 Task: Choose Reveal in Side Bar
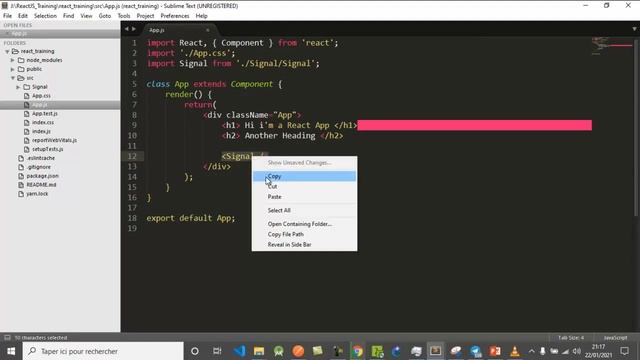click(x=304, y=244)
